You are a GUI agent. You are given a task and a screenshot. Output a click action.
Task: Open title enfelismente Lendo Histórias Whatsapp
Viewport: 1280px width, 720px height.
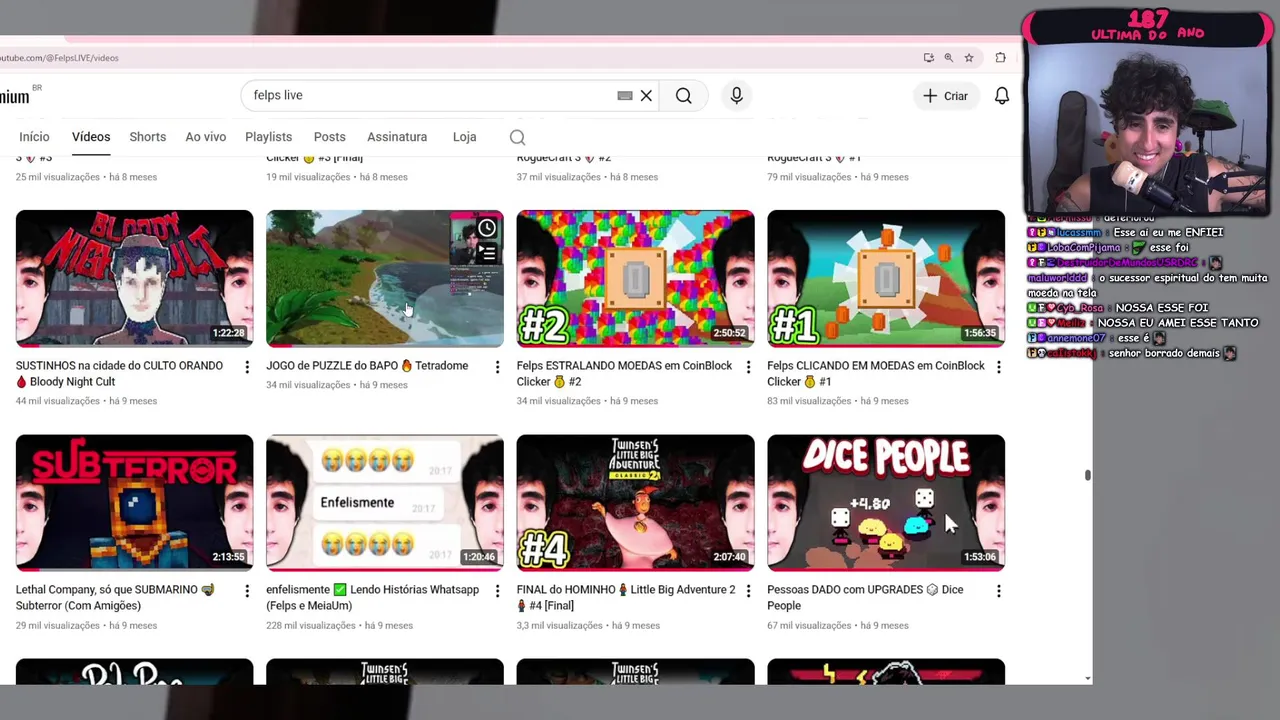coord(372,598)
